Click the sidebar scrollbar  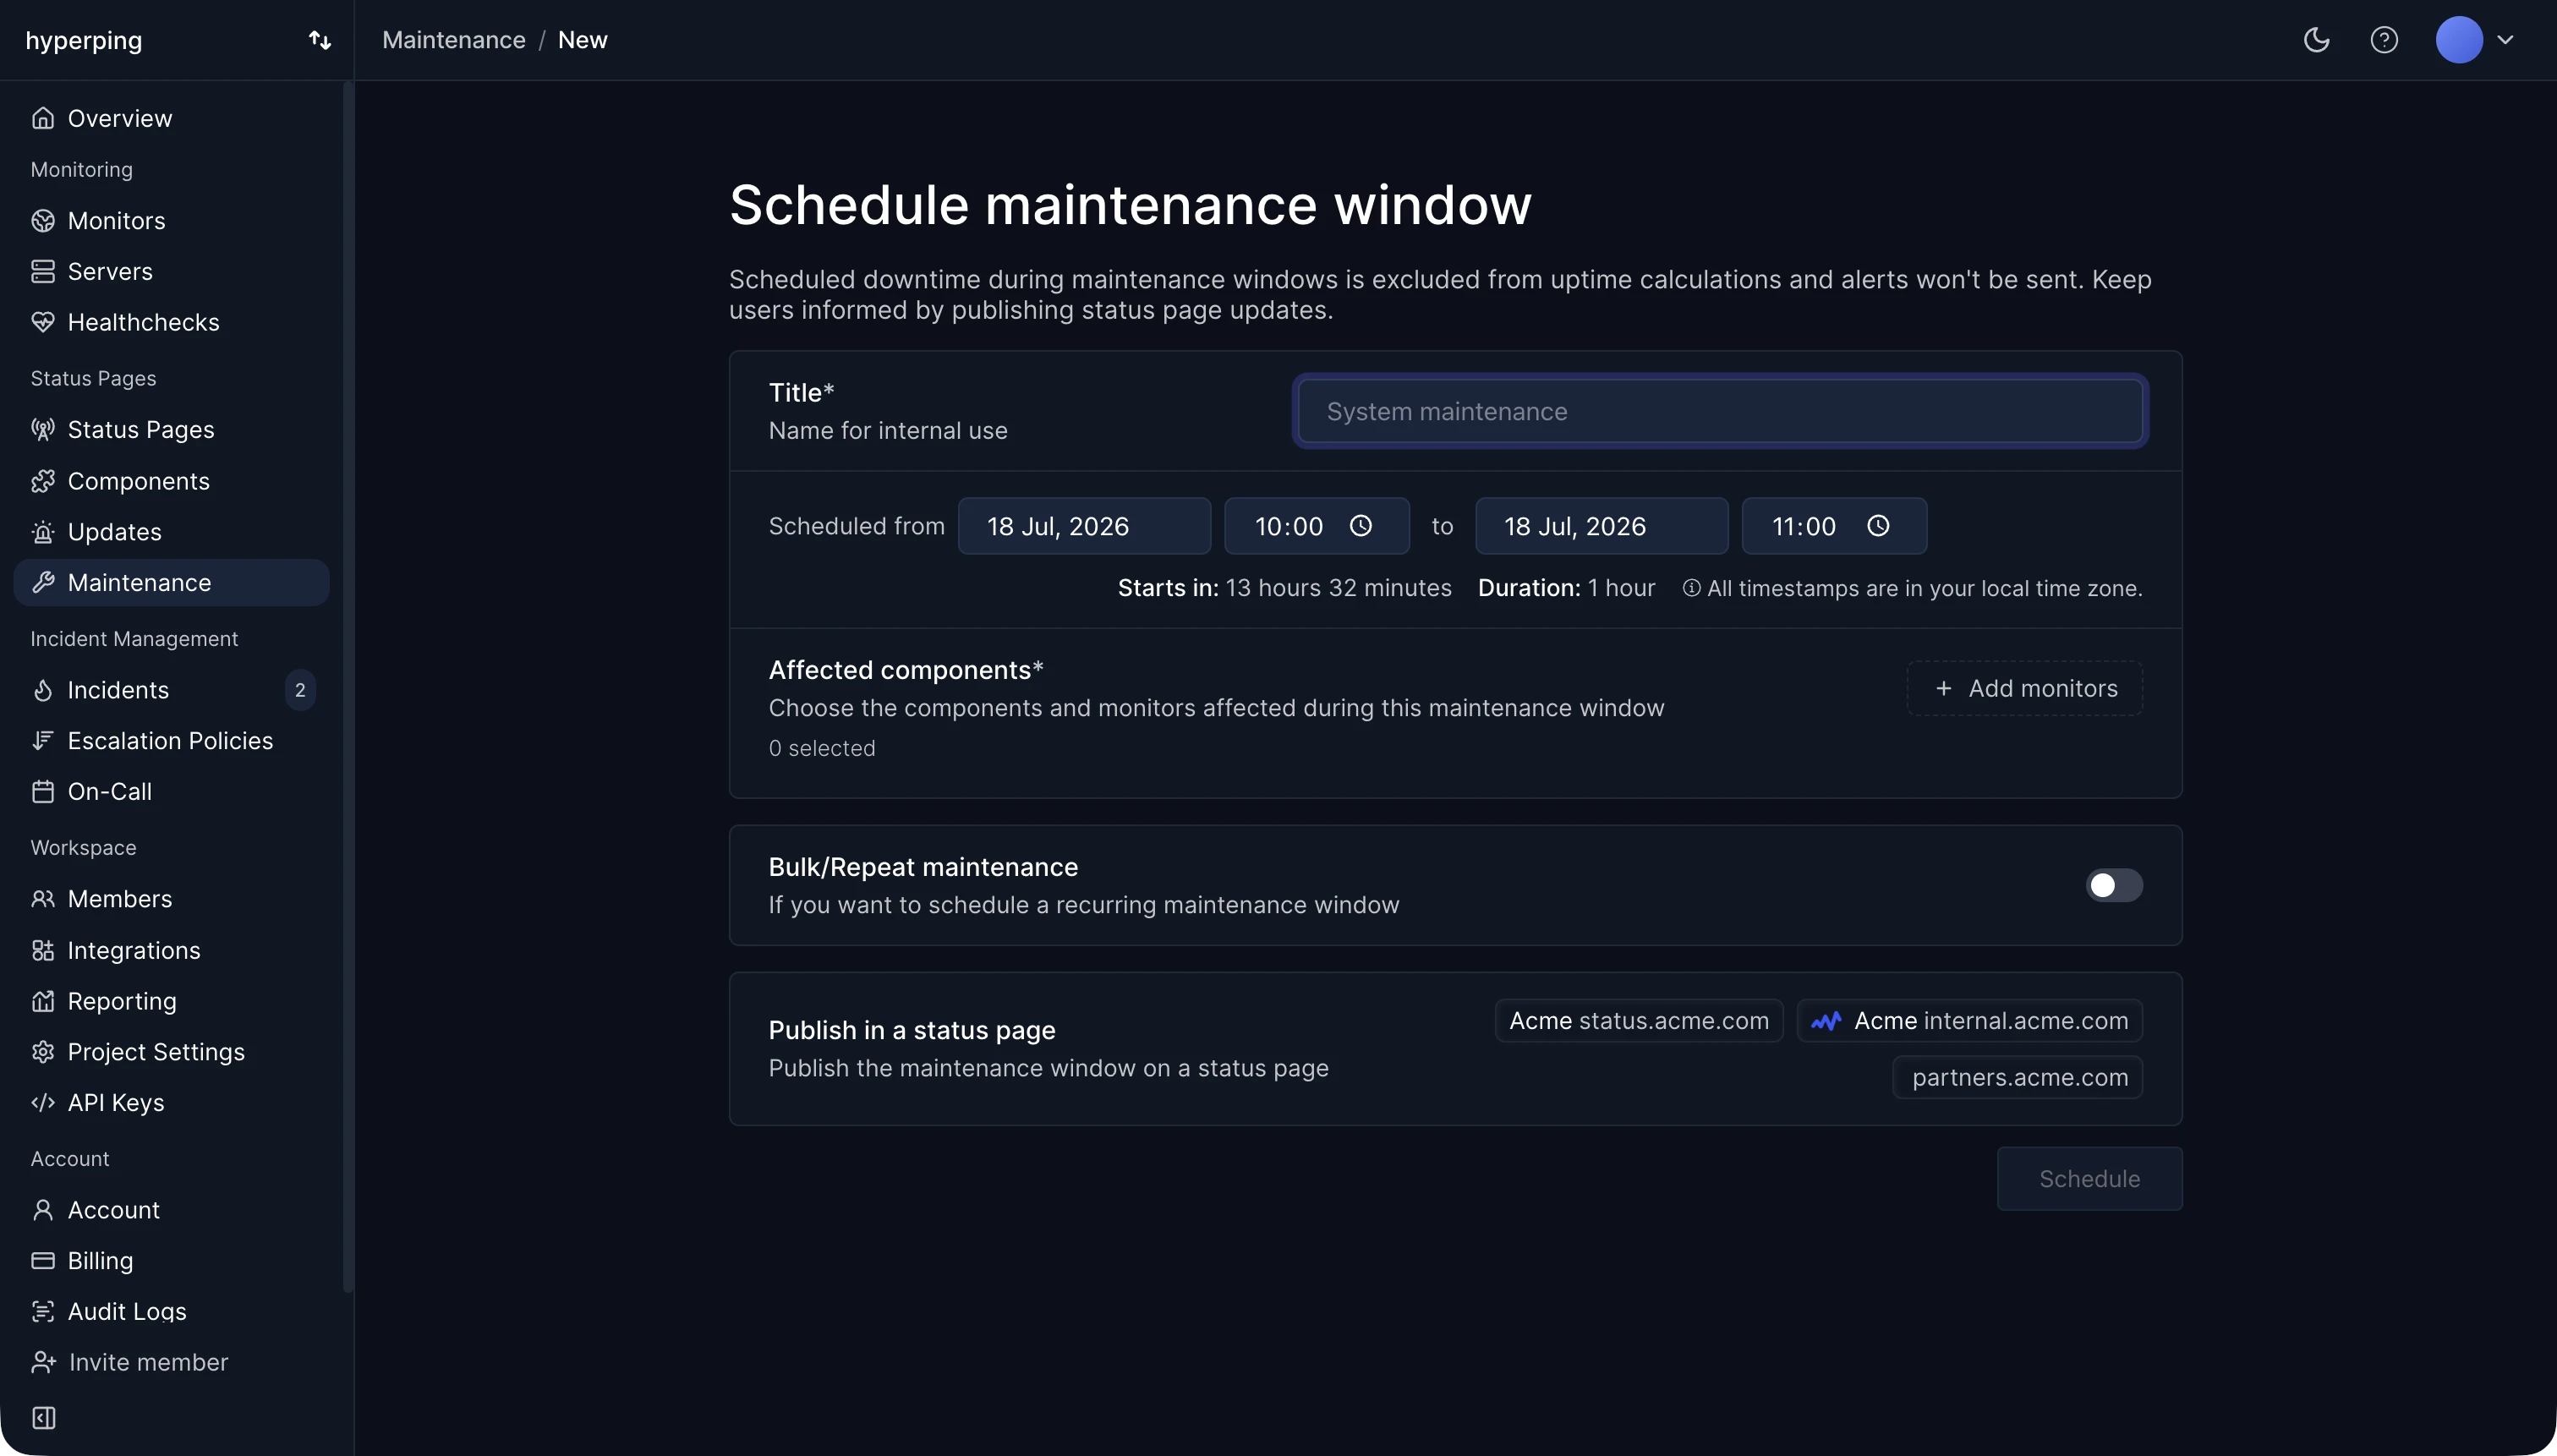point(348,686)
